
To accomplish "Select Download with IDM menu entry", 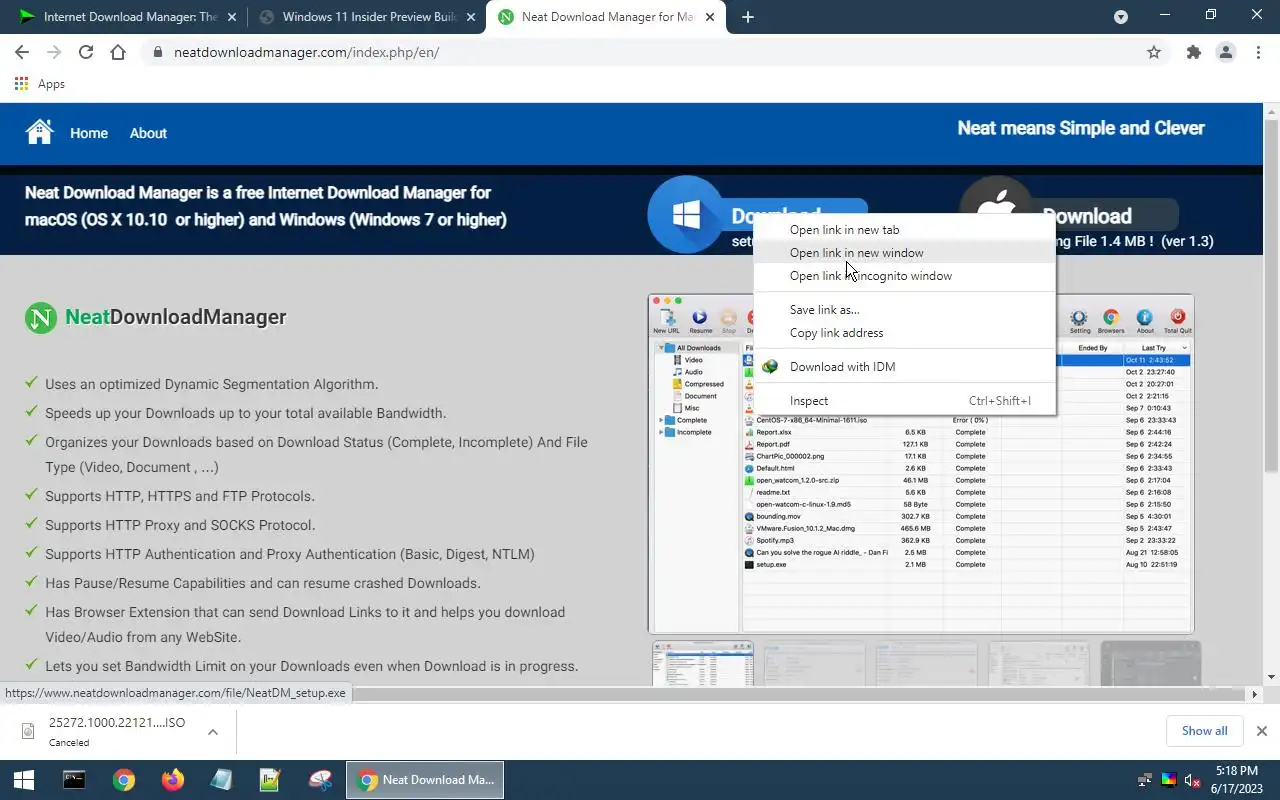I will pyautogui.click(x=904, y=367).
